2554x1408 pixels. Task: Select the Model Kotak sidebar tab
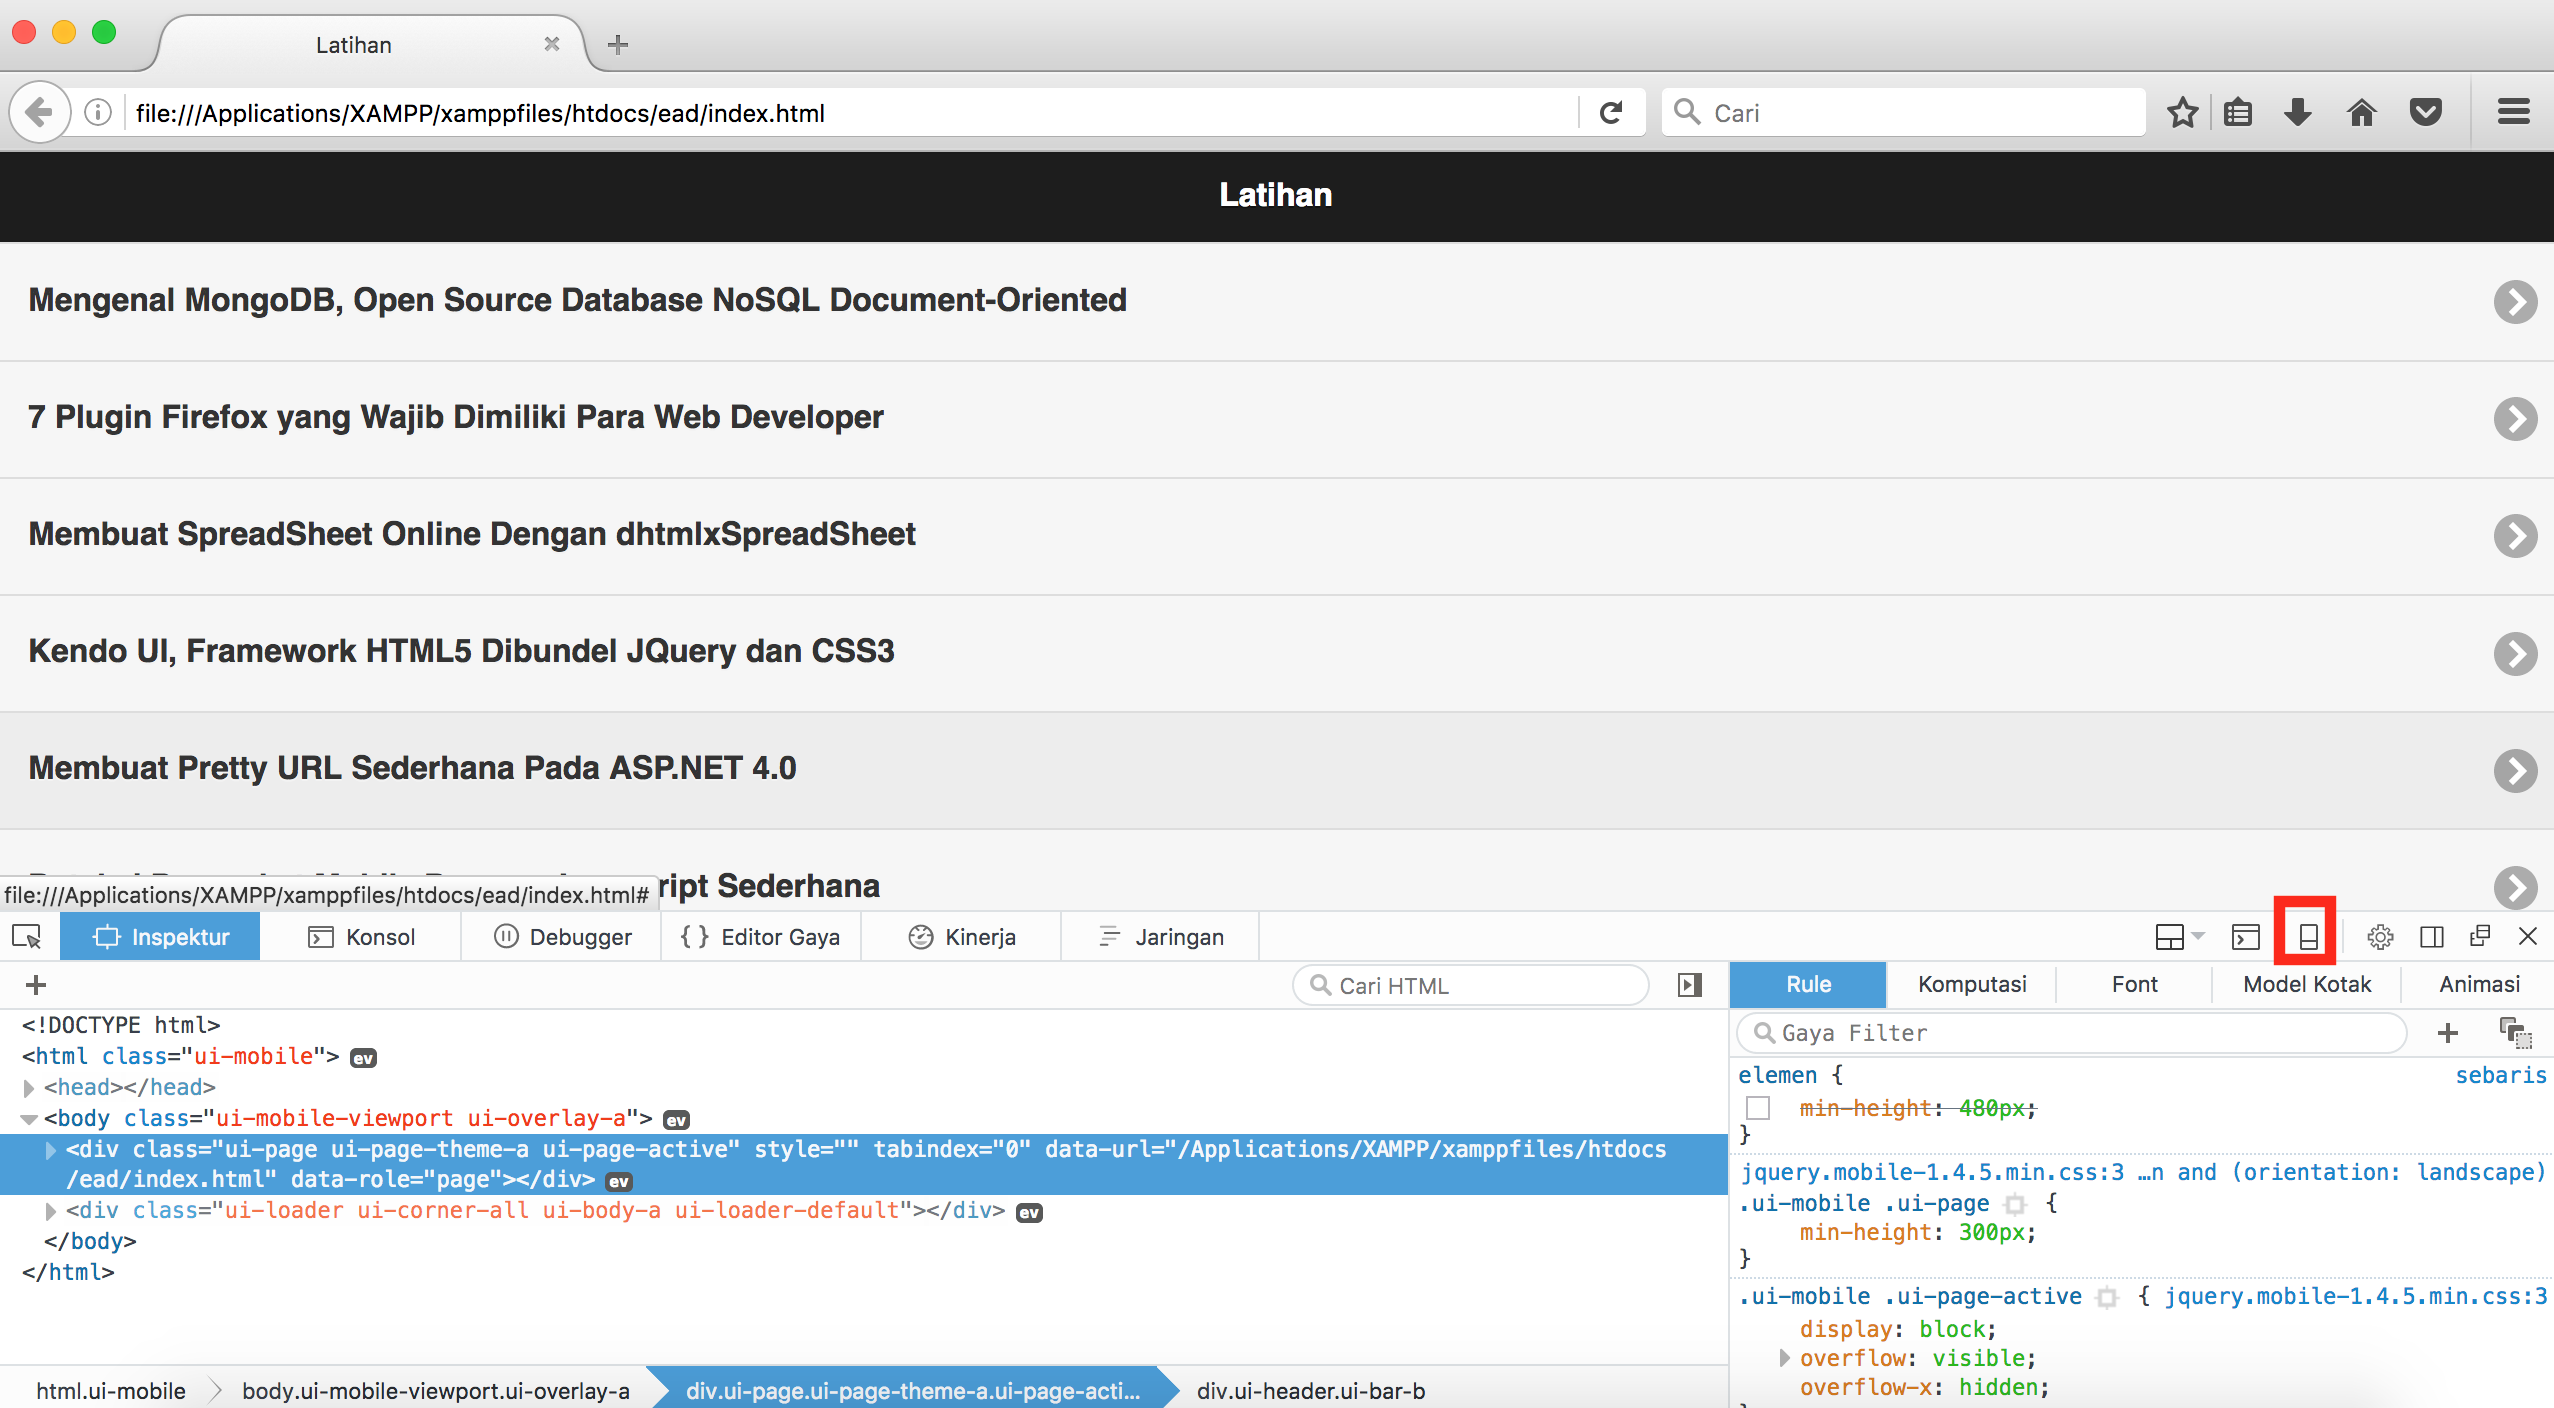(2306, 984)
